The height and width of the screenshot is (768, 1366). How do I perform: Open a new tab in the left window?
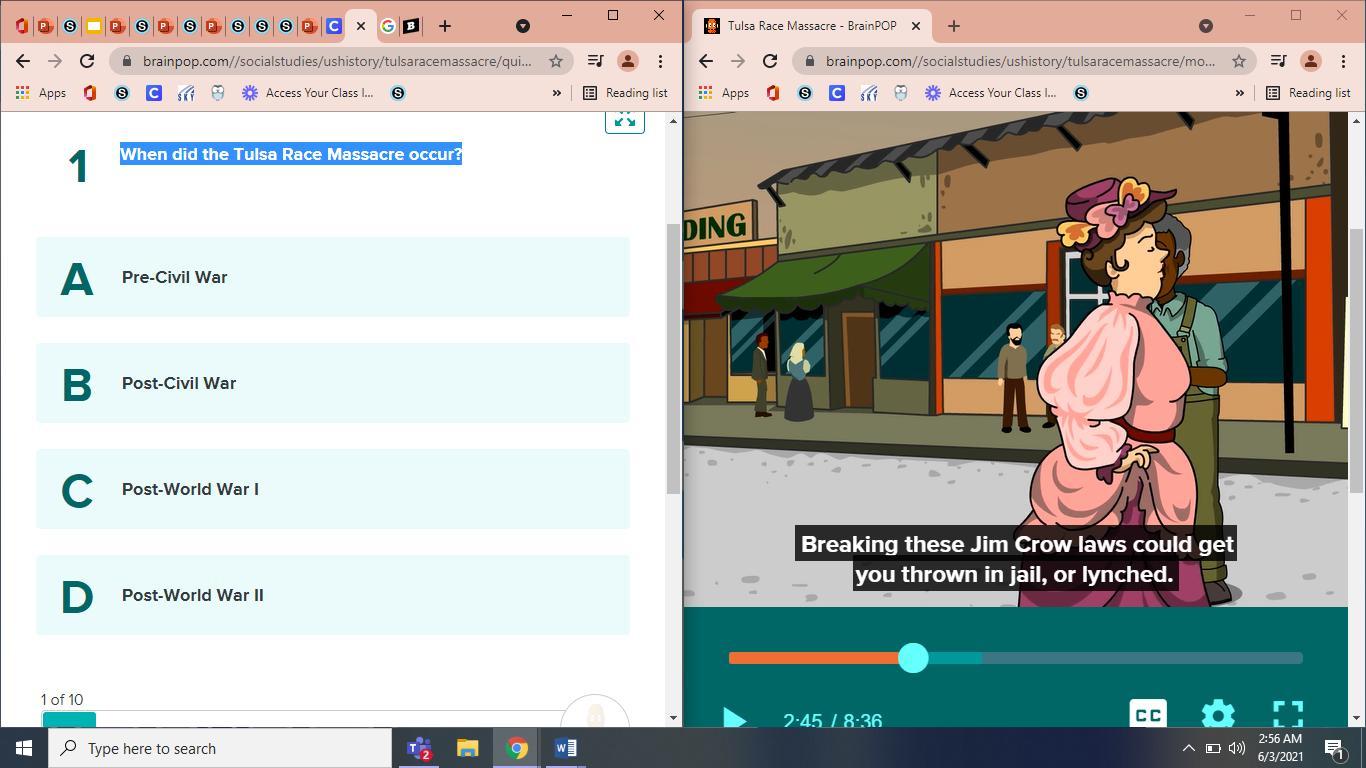coord(445,26)
